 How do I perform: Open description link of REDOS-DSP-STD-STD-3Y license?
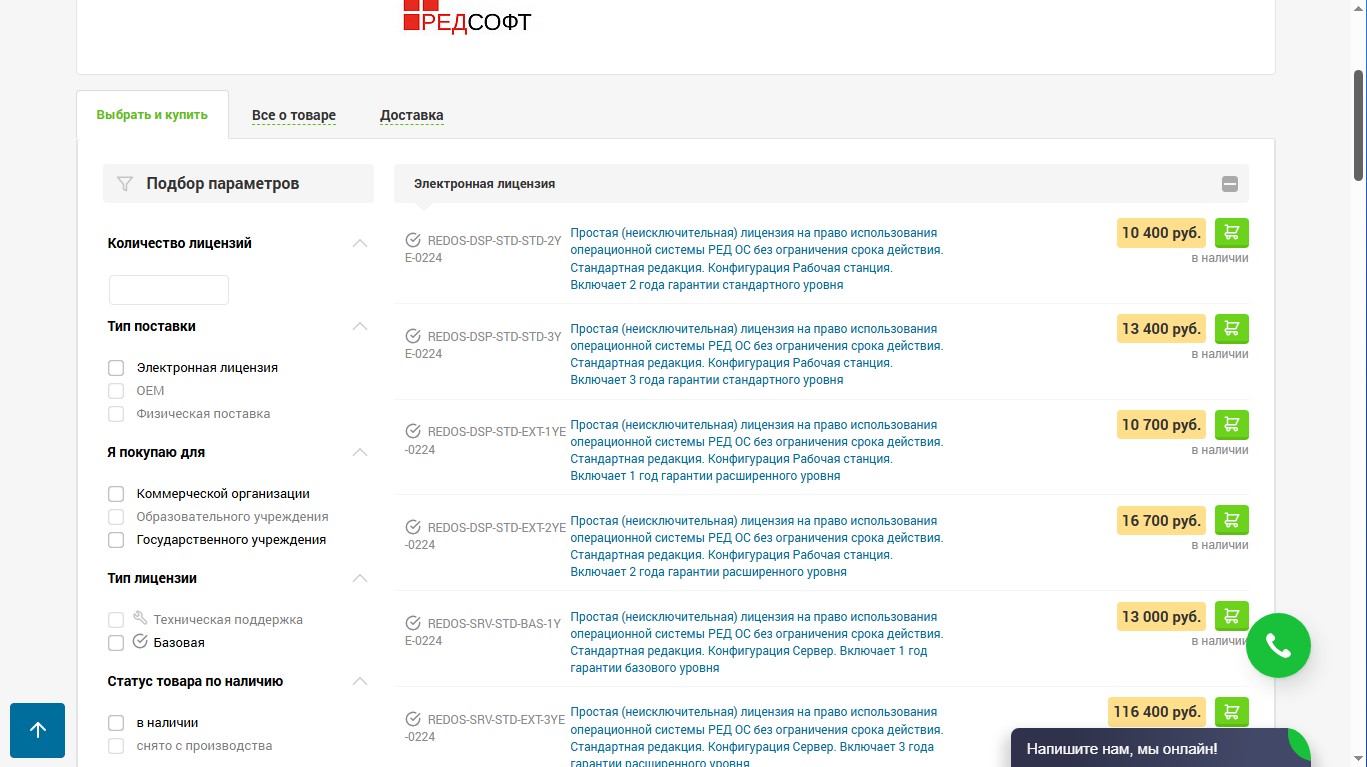click(757, 355)
